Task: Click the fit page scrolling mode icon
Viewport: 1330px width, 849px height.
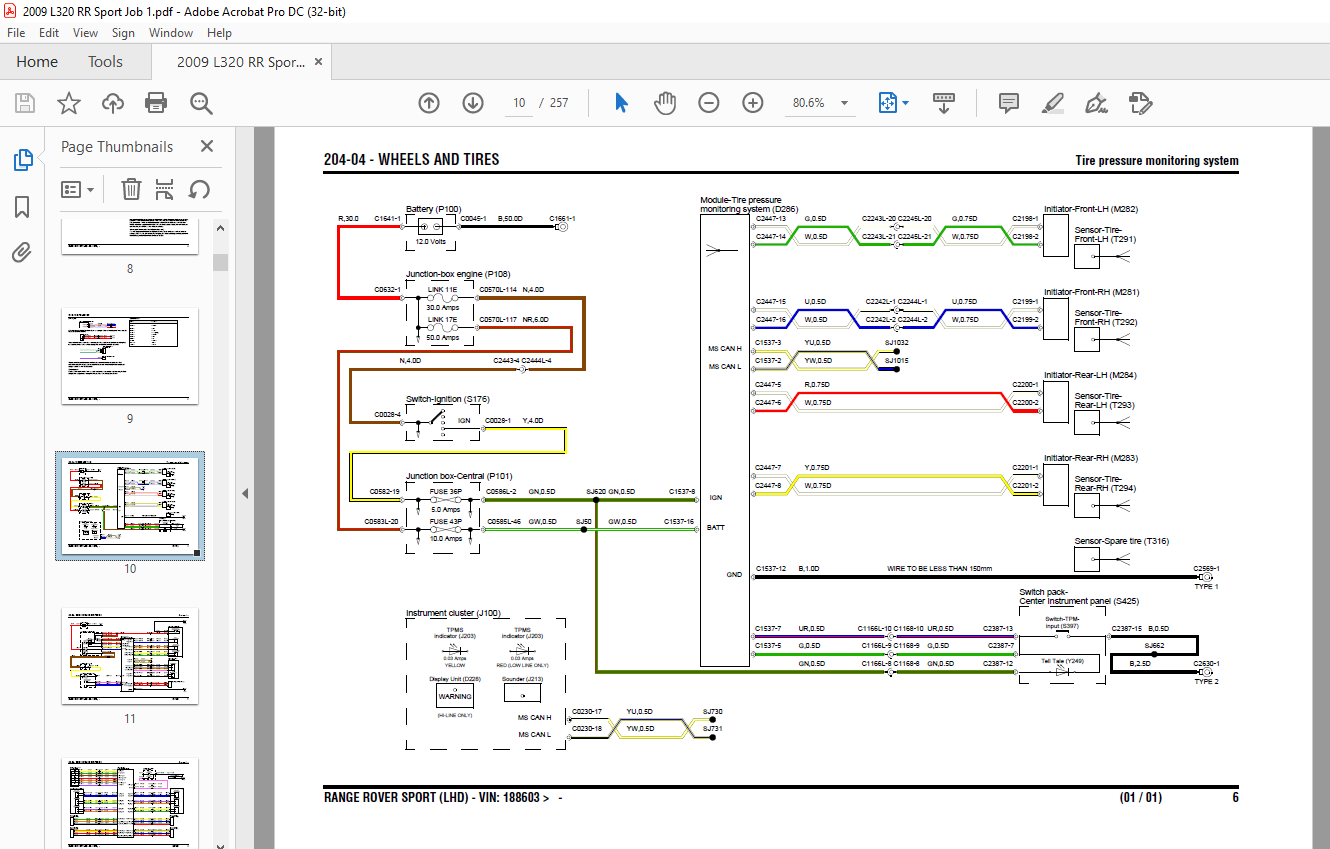Action: pos(887,103)
